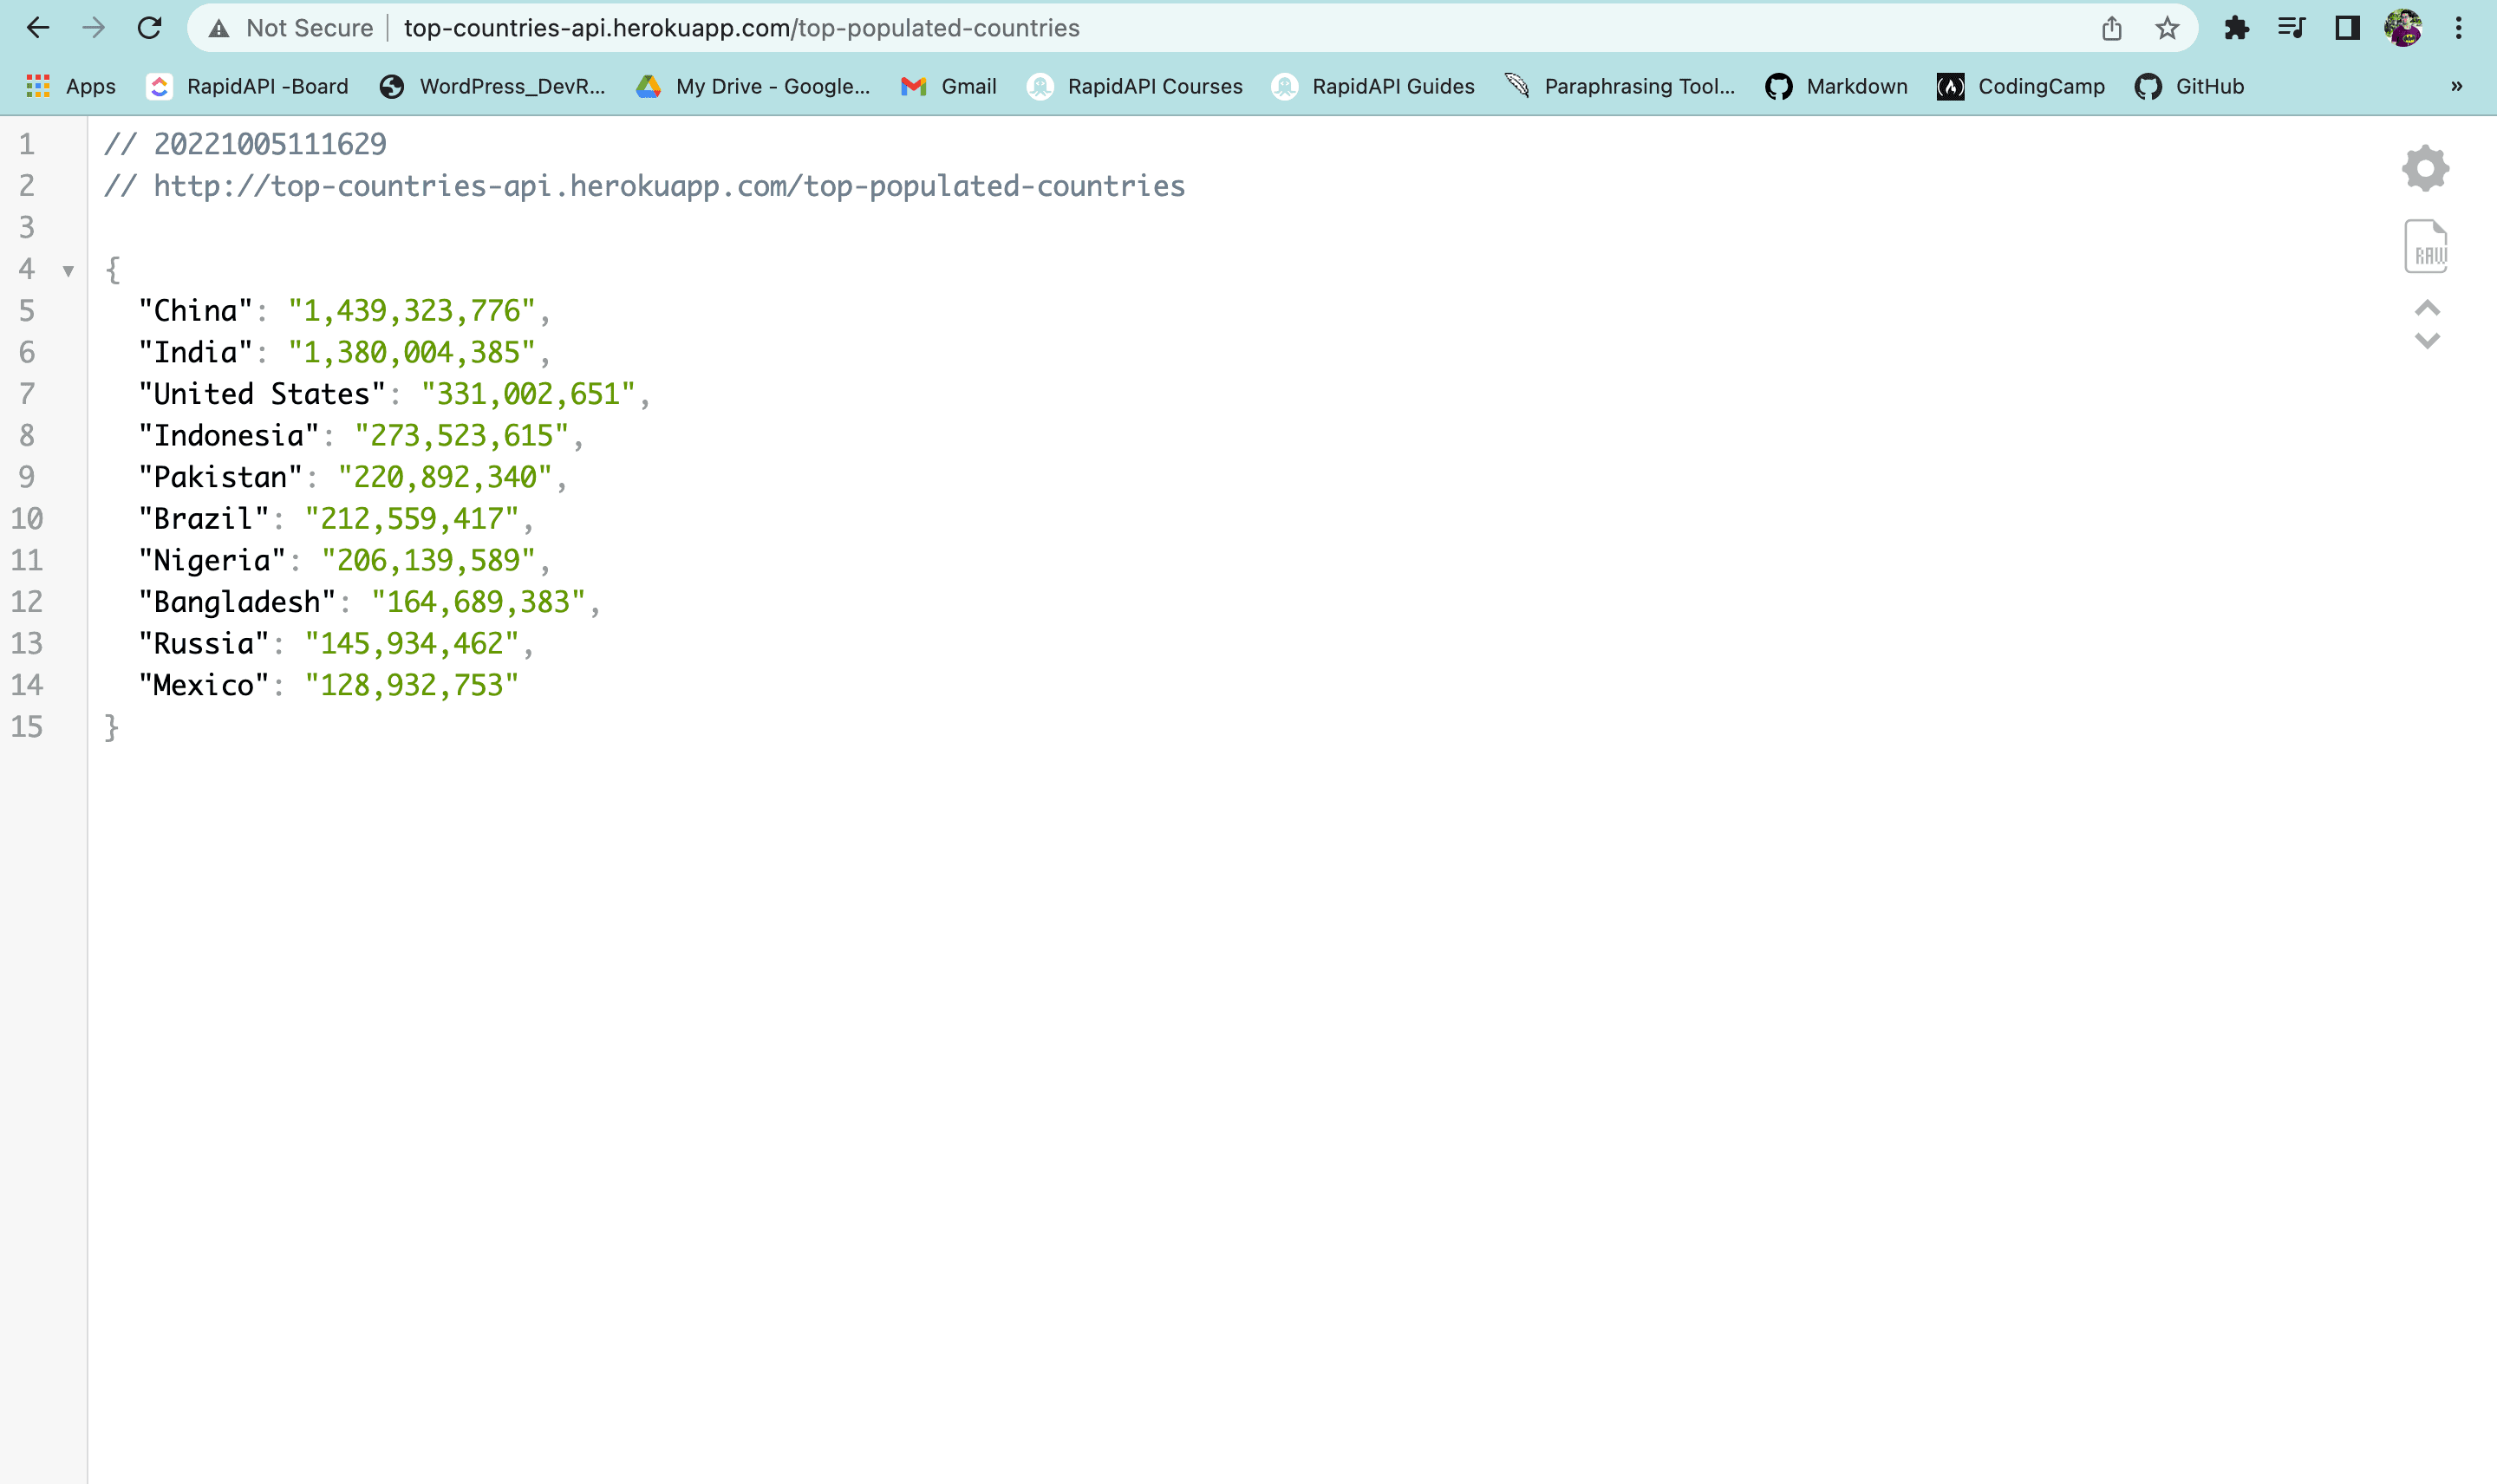Click the share icon in address bar
The height and width of the screenshot is (1484, 2497).
pyautogui.click(x=2111, y=28)
